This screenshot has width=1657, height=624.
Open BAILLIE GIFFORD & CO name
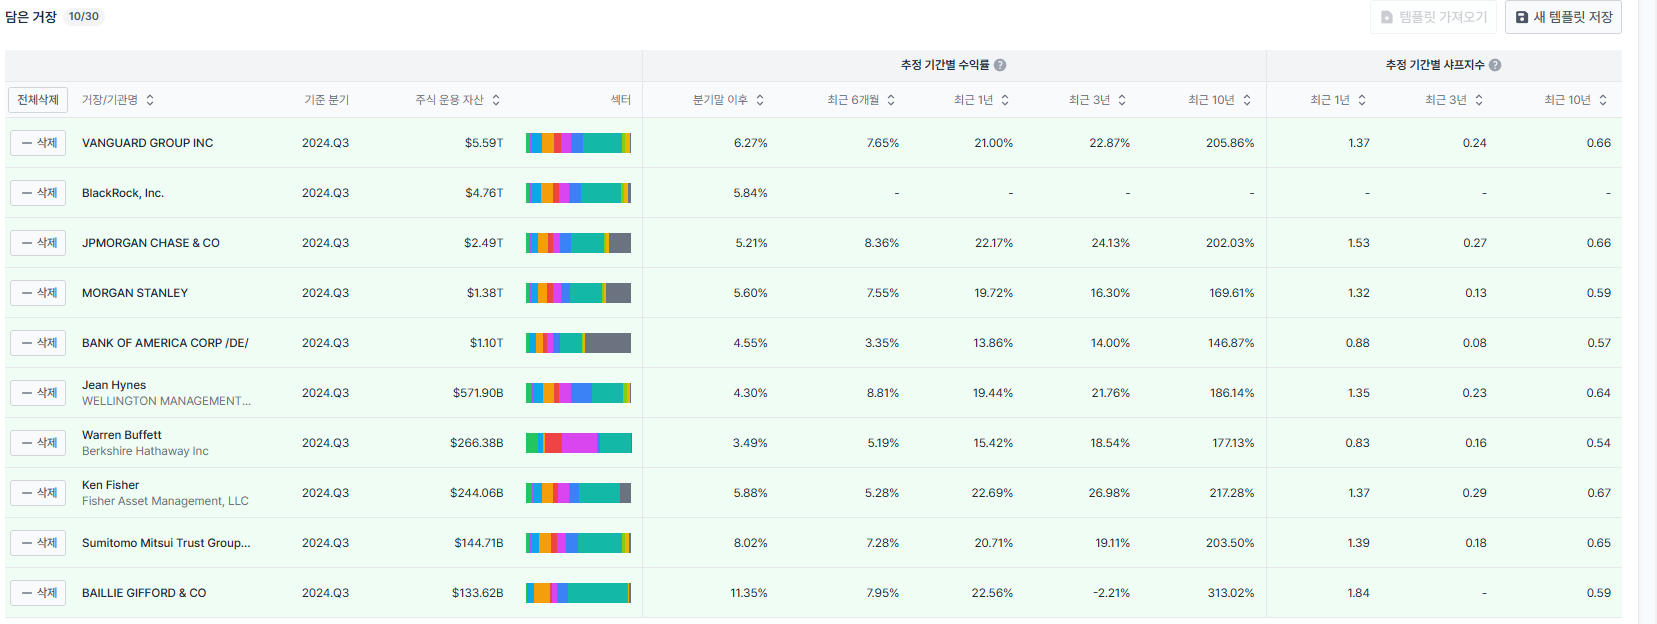pyautogui.click(x=144, y=593)
